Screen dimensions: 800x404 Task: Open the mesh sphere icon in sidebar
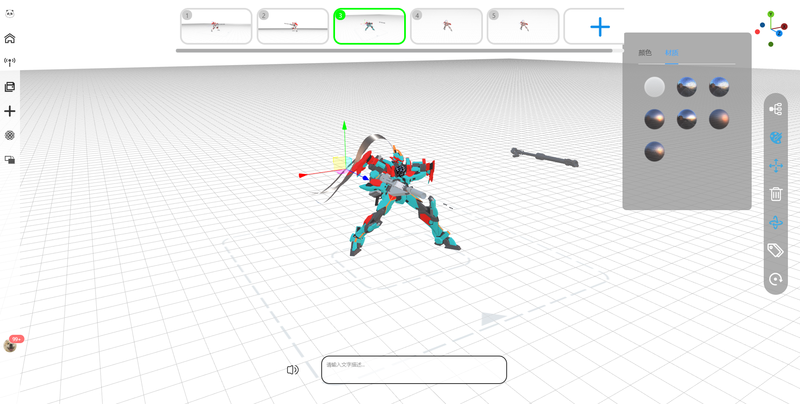(x=9, y=135)
